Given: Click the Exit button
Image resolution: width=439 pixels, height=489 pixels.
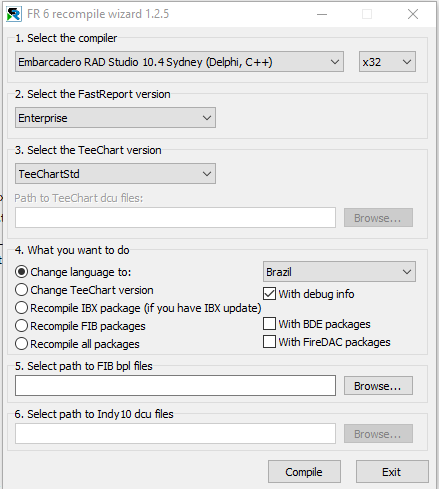Looking at the screenshot, I should click(392, 472).
